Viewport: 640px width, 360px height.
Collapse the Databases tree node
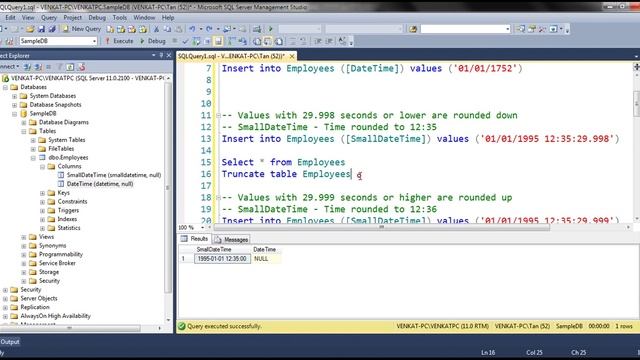pyautogui.click(x=5, y=87)
